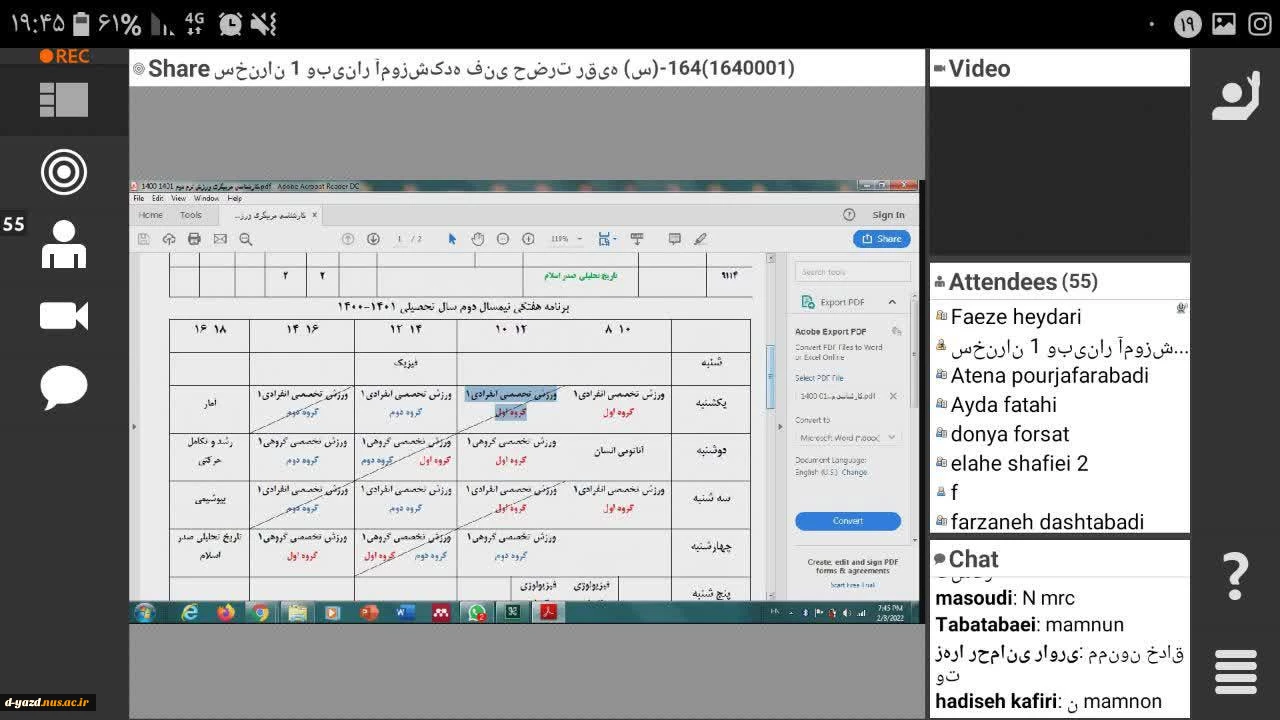Click the Search tools input field
The image size is (1280, 720).
[853, 272]
